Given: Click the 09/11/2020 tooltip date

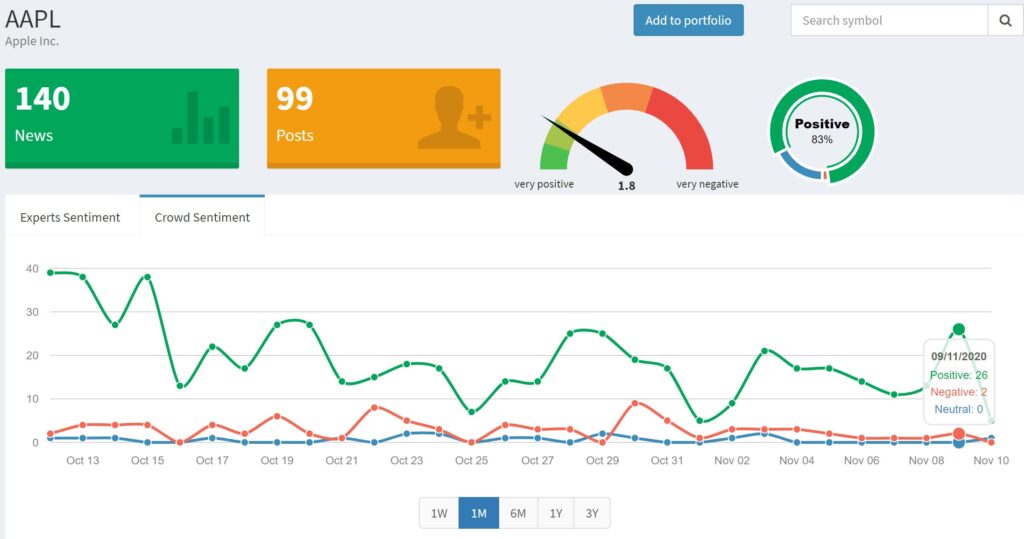Looking at the screenshot, I should [959, 356].
